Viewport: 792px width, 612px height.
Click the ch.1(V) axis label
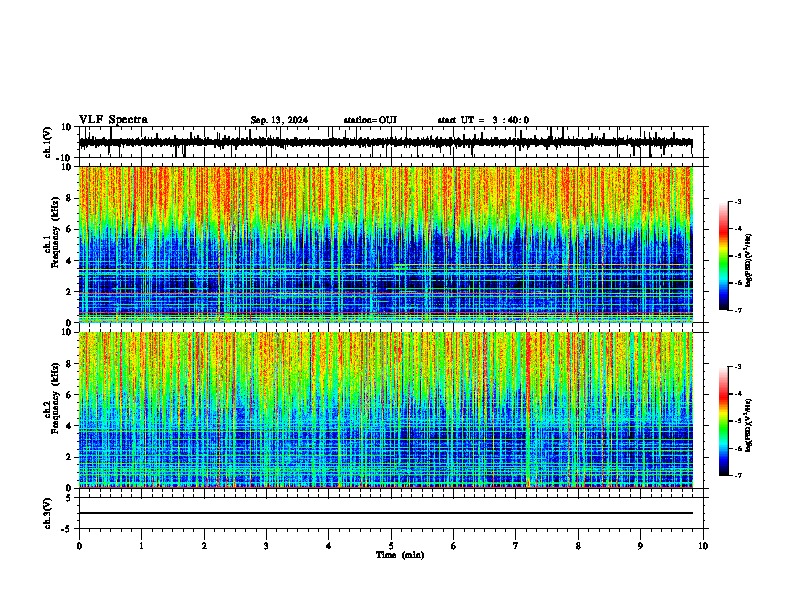pyautogui.click(x=47, y=142)
